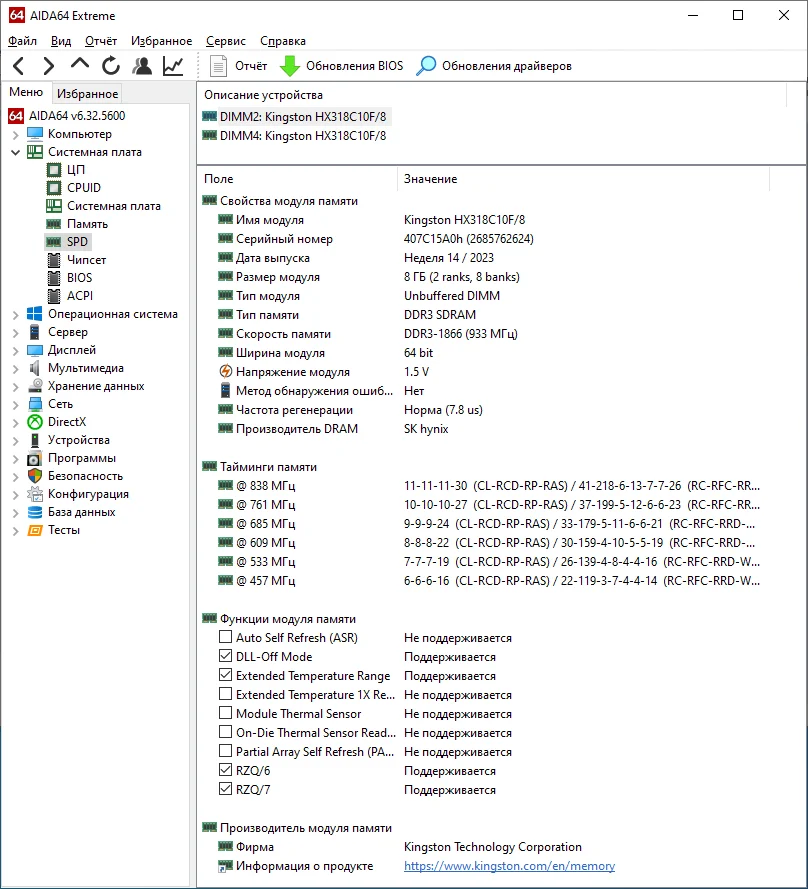Click the driver updates magnifier icon
This screenshot has height=889, width=808.
pos(426,66)
